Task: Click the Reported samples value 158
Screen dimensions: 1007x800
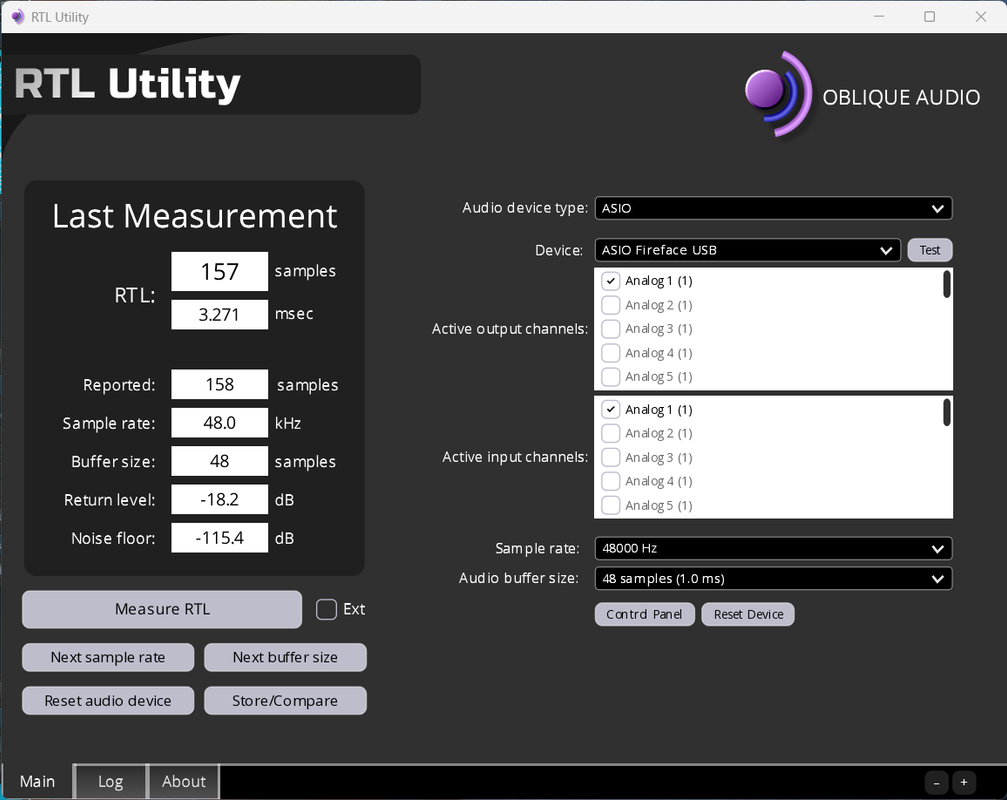Action: [x=220, y=385]
